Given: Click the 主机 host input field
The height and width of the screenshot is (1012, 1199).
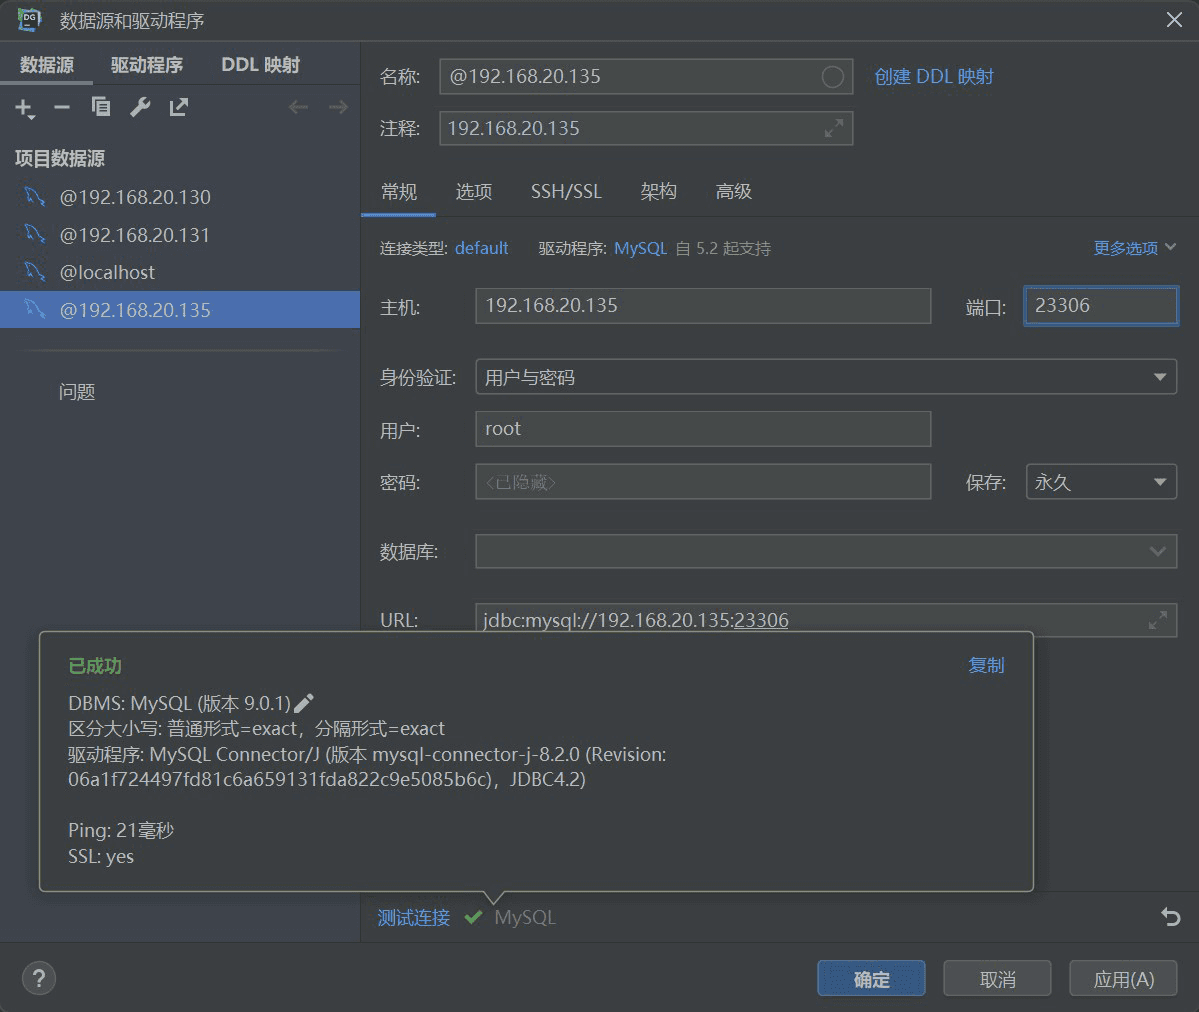Looking at the screenshot, I should tap(703, 306).
